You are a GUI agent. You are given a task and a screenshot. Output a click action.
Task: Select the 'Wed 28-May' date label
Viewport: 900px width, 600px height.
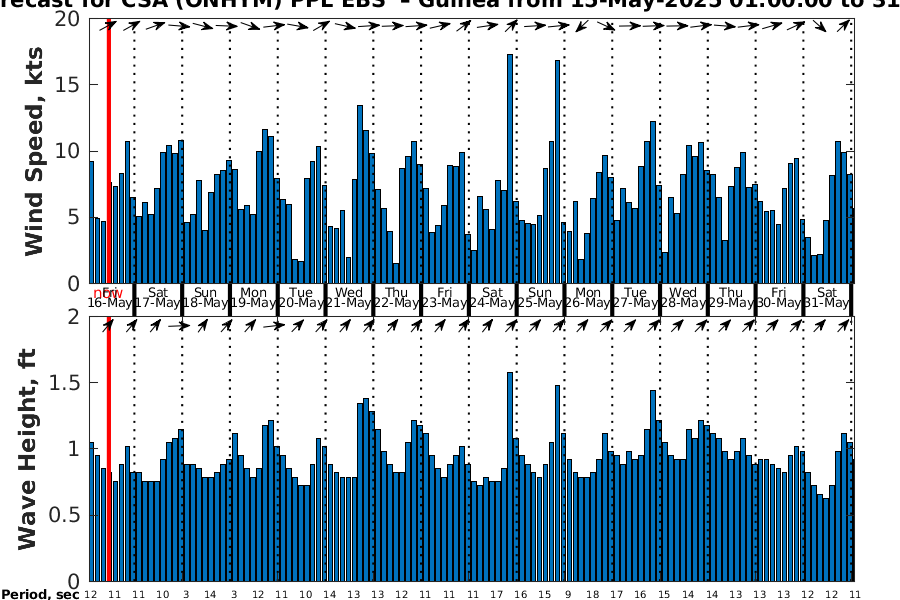click(683, 297)
